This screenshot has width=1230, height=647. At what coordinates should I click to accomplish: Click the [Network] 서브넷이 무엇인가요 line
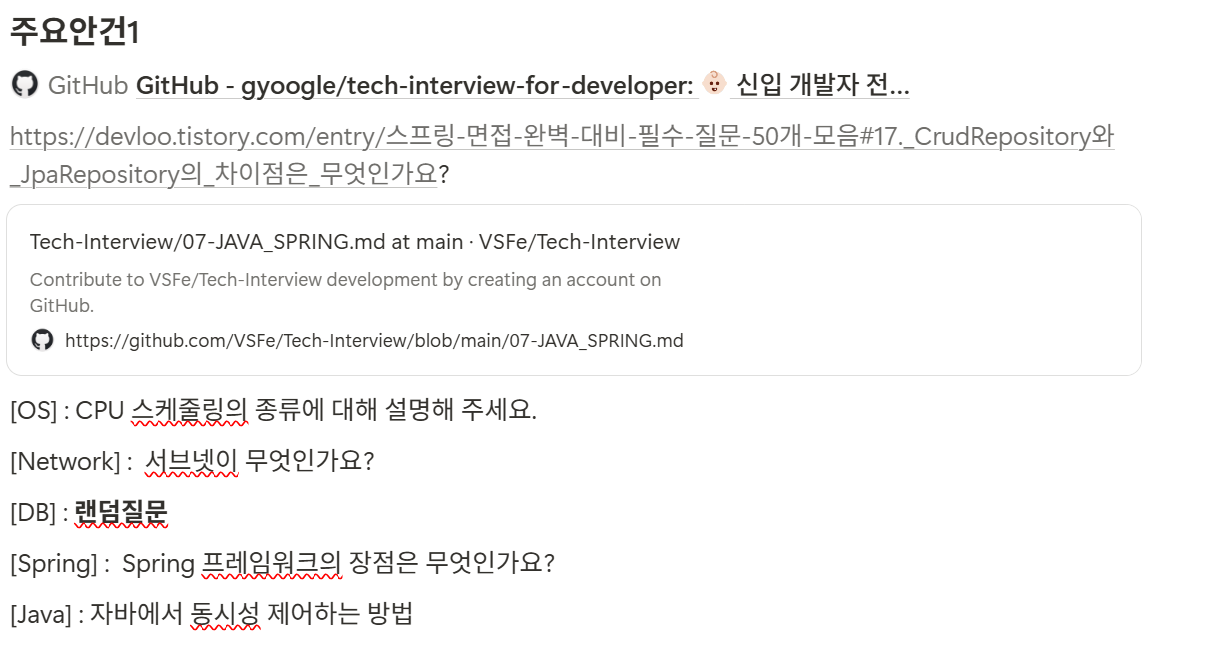coord(192,461)
